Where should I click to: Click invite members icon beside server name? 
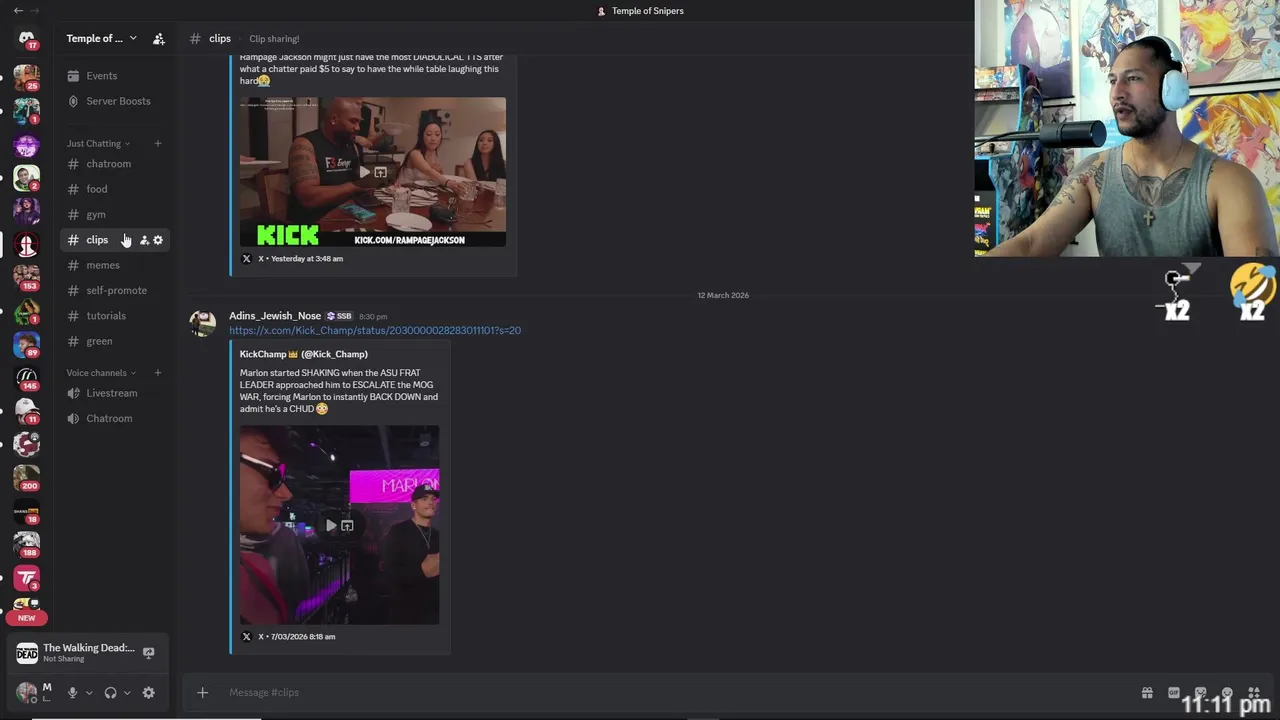click(x=158, y=39)
